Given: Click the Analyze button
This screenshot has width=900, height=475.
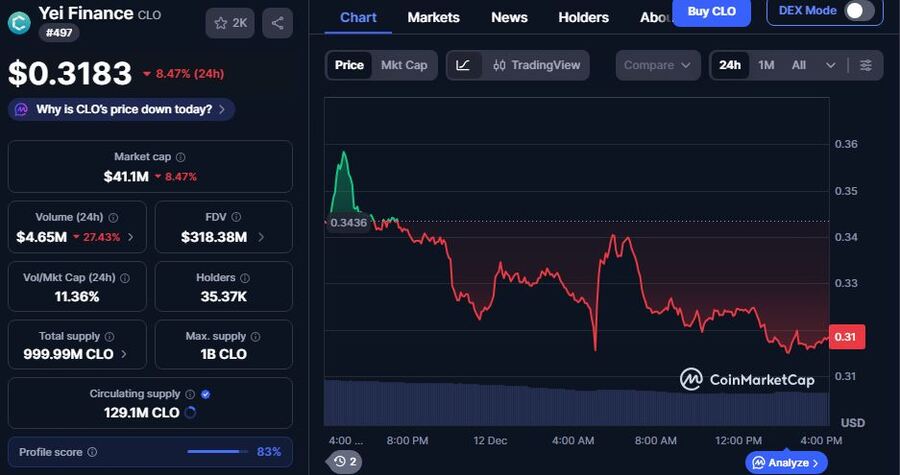Looking at the screenshot, I should click(786, 462).
